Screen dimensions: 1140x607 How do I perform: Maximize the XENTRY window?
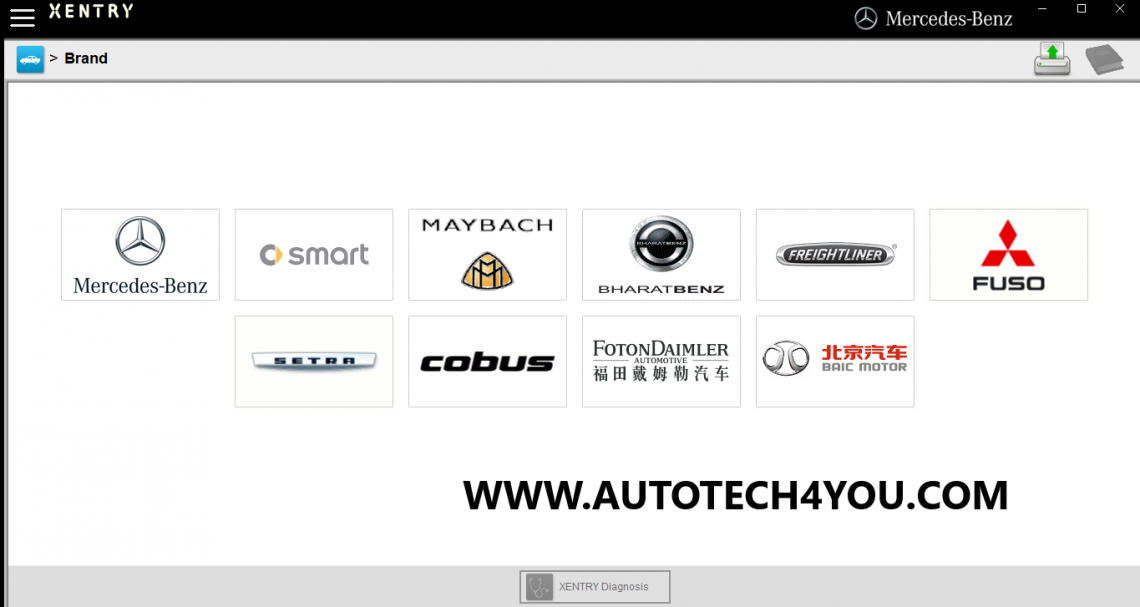[x=1081, y=9]
